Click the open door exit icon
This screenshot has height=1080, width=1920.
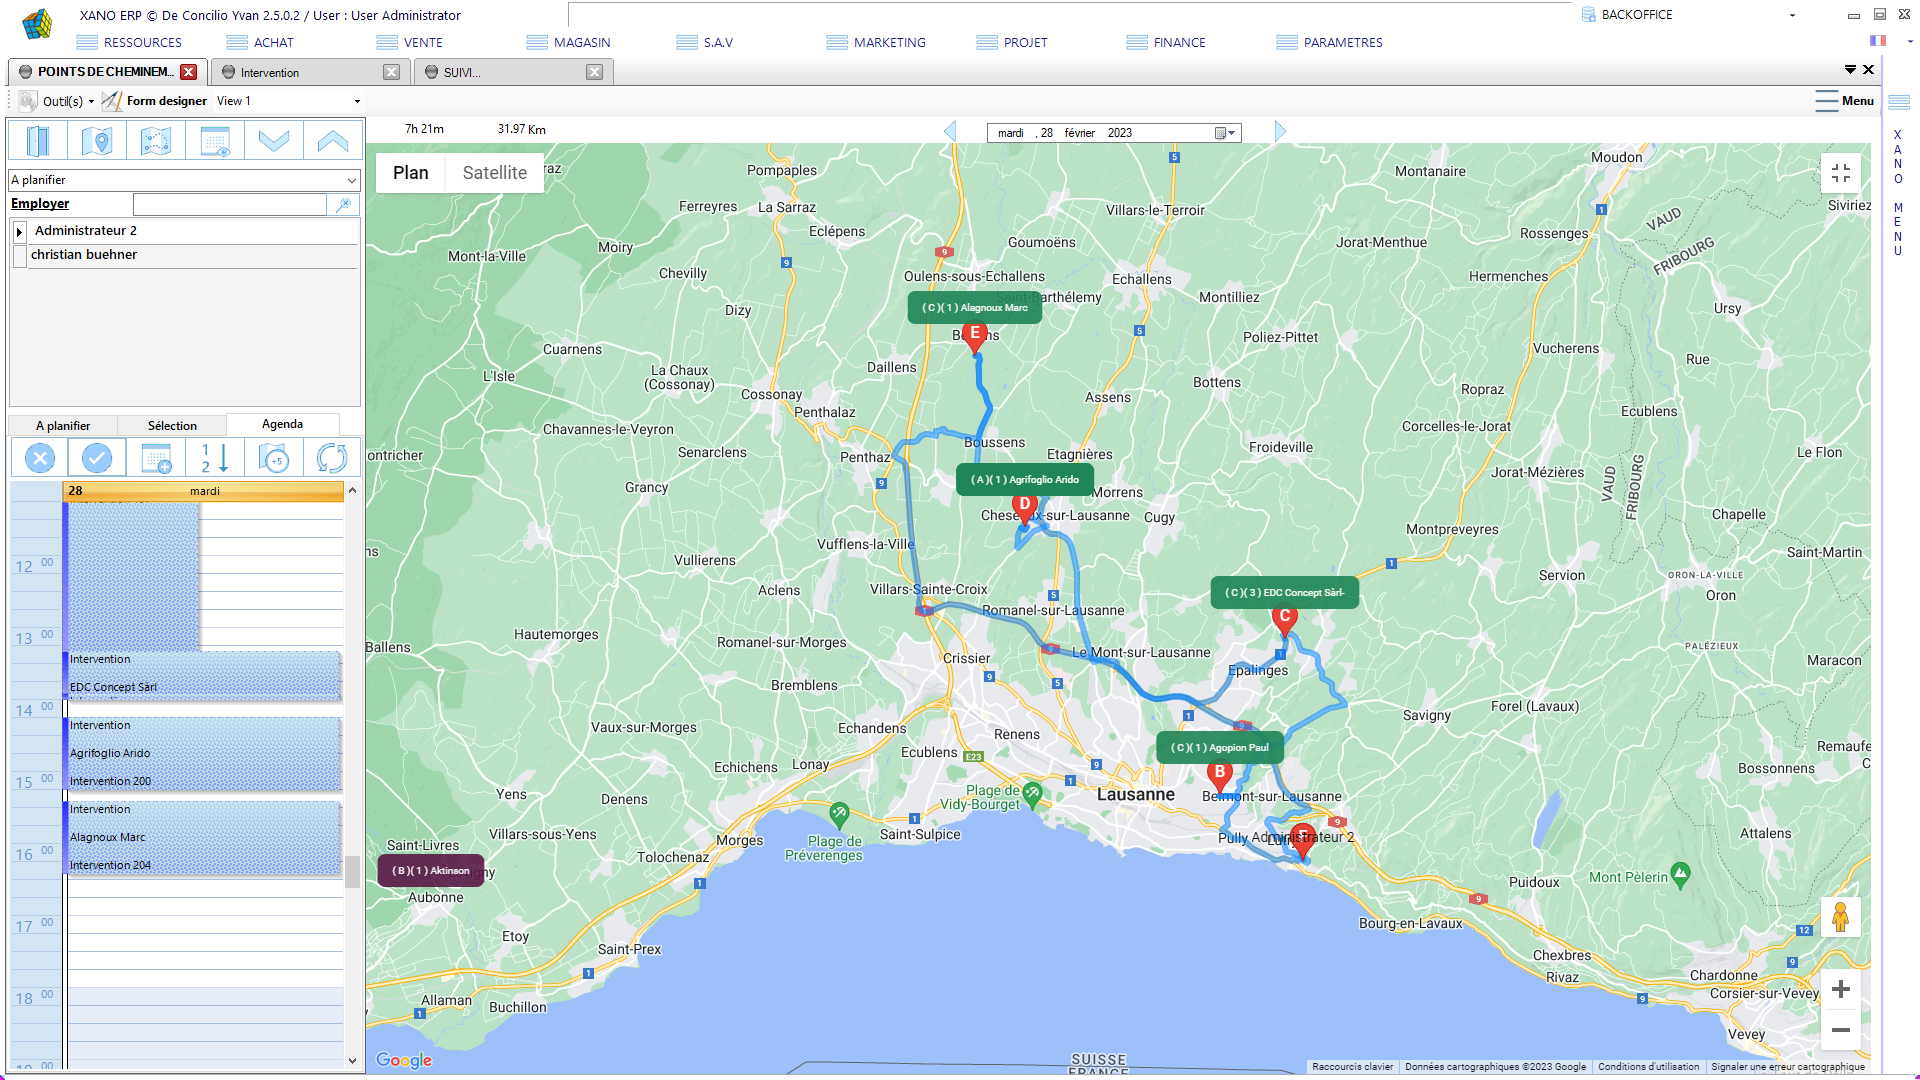[38, 141]
